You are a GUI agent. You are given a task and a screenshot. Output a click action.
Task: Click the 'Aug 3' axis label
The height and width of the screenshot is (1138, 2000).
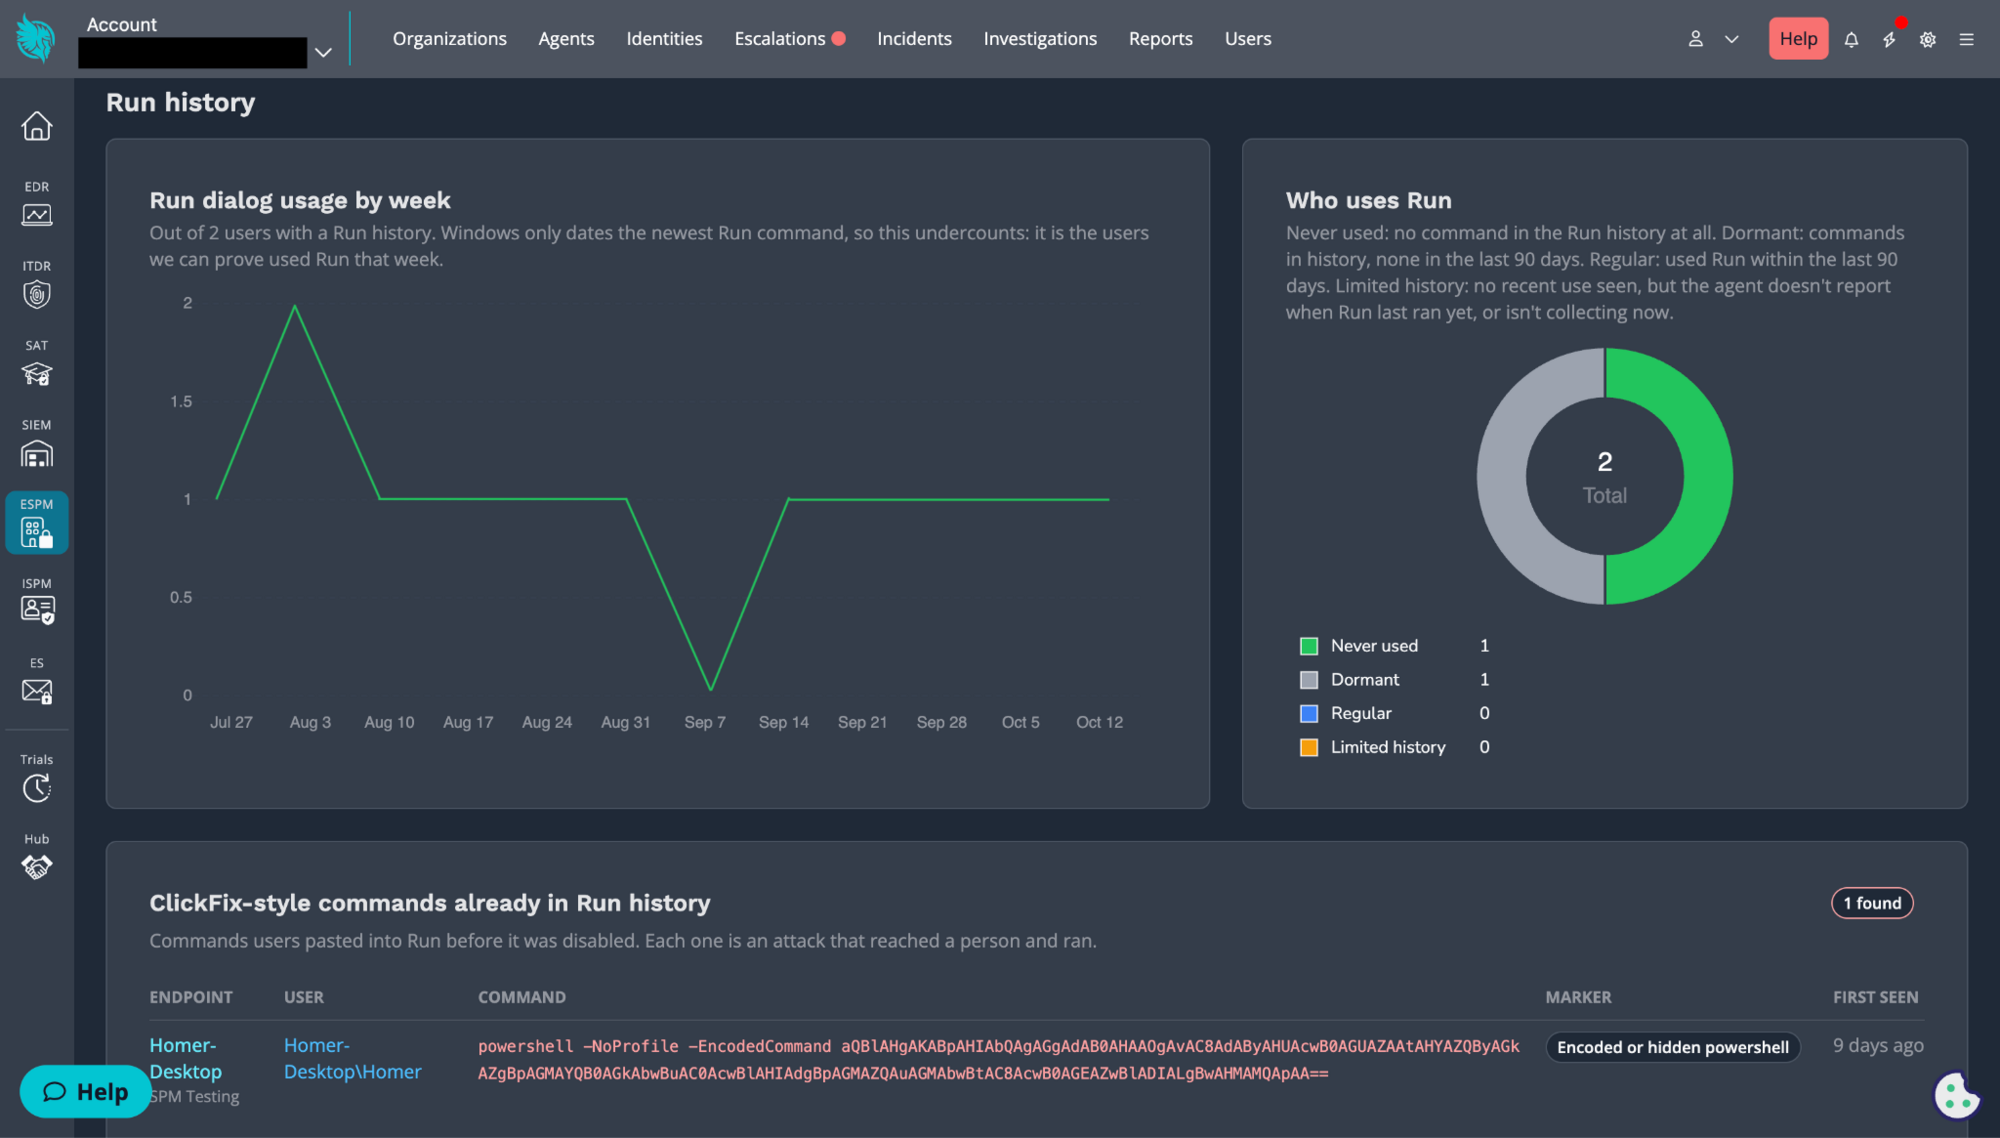click(x=310, y=722)
